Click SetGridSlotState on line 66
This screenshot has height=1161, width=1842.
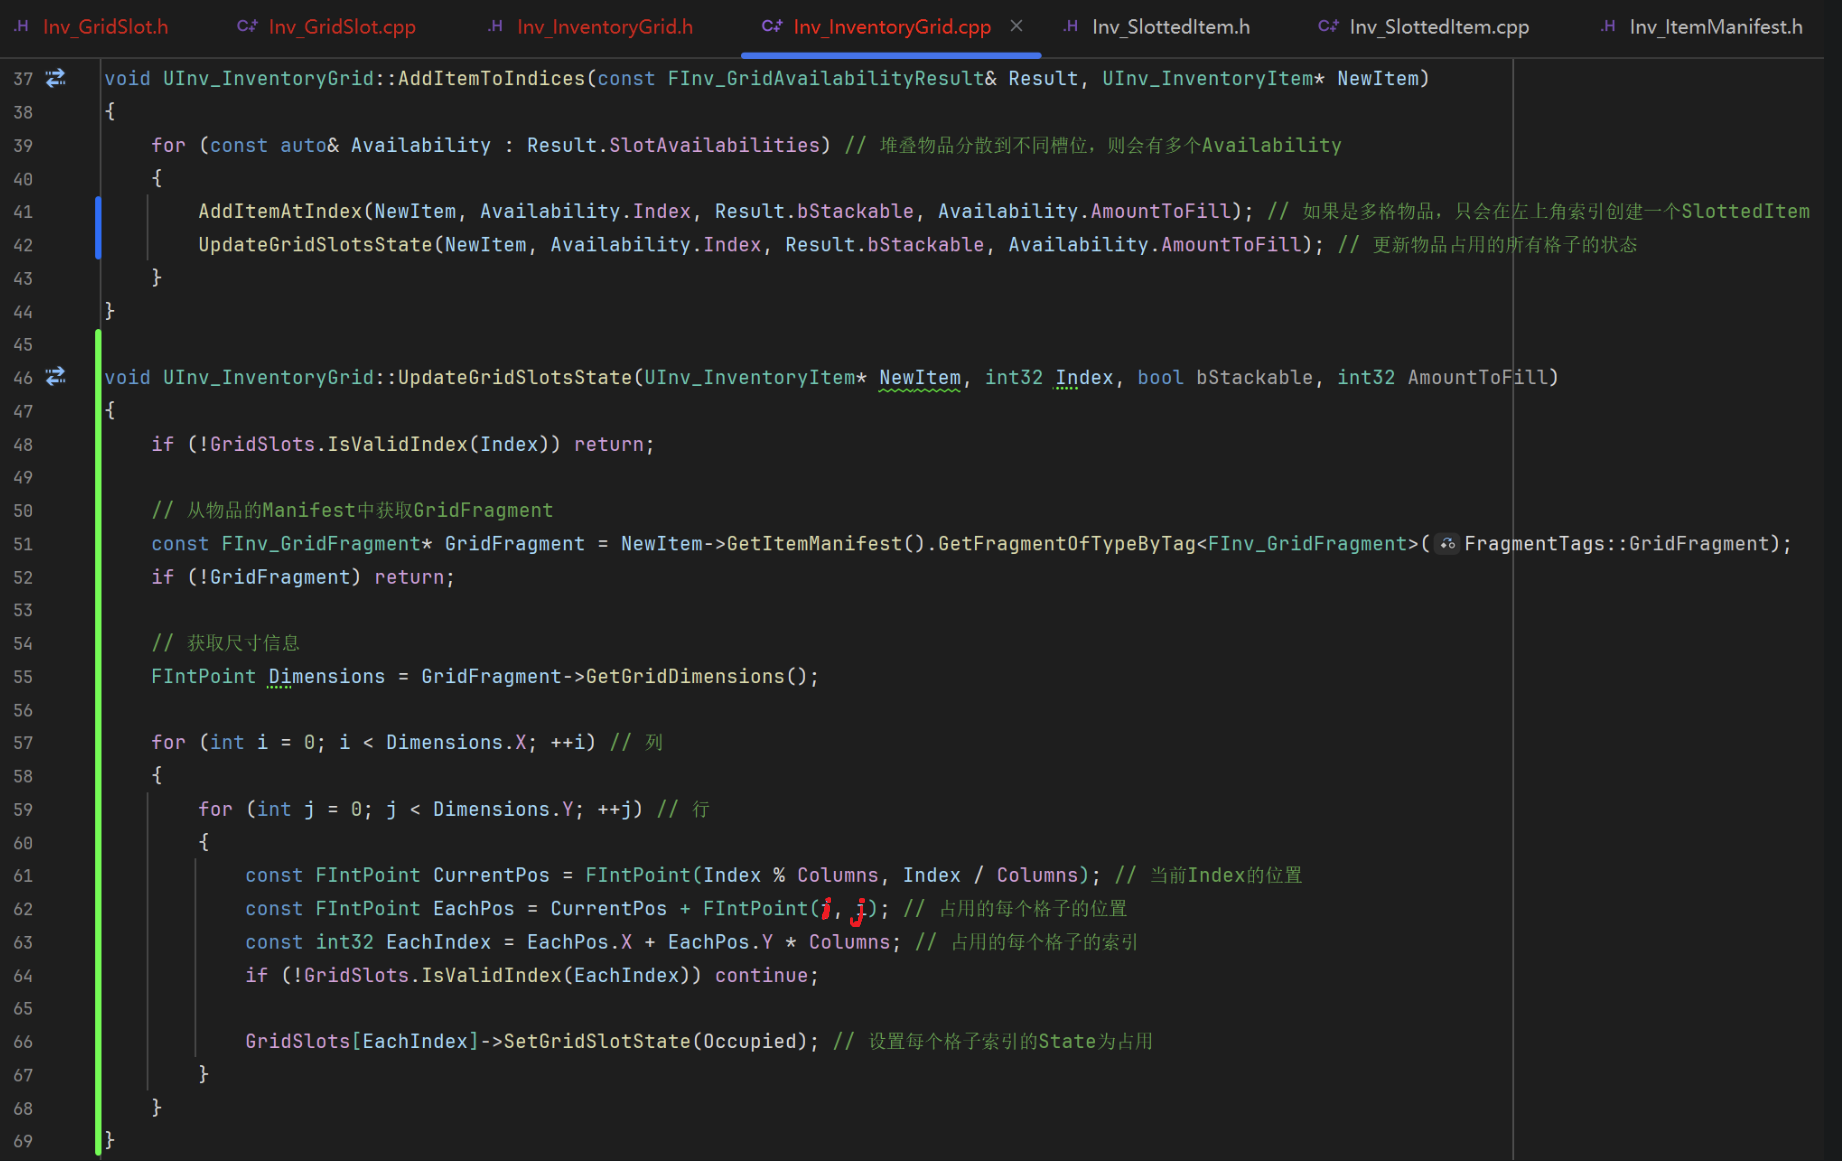[597, 1042]
